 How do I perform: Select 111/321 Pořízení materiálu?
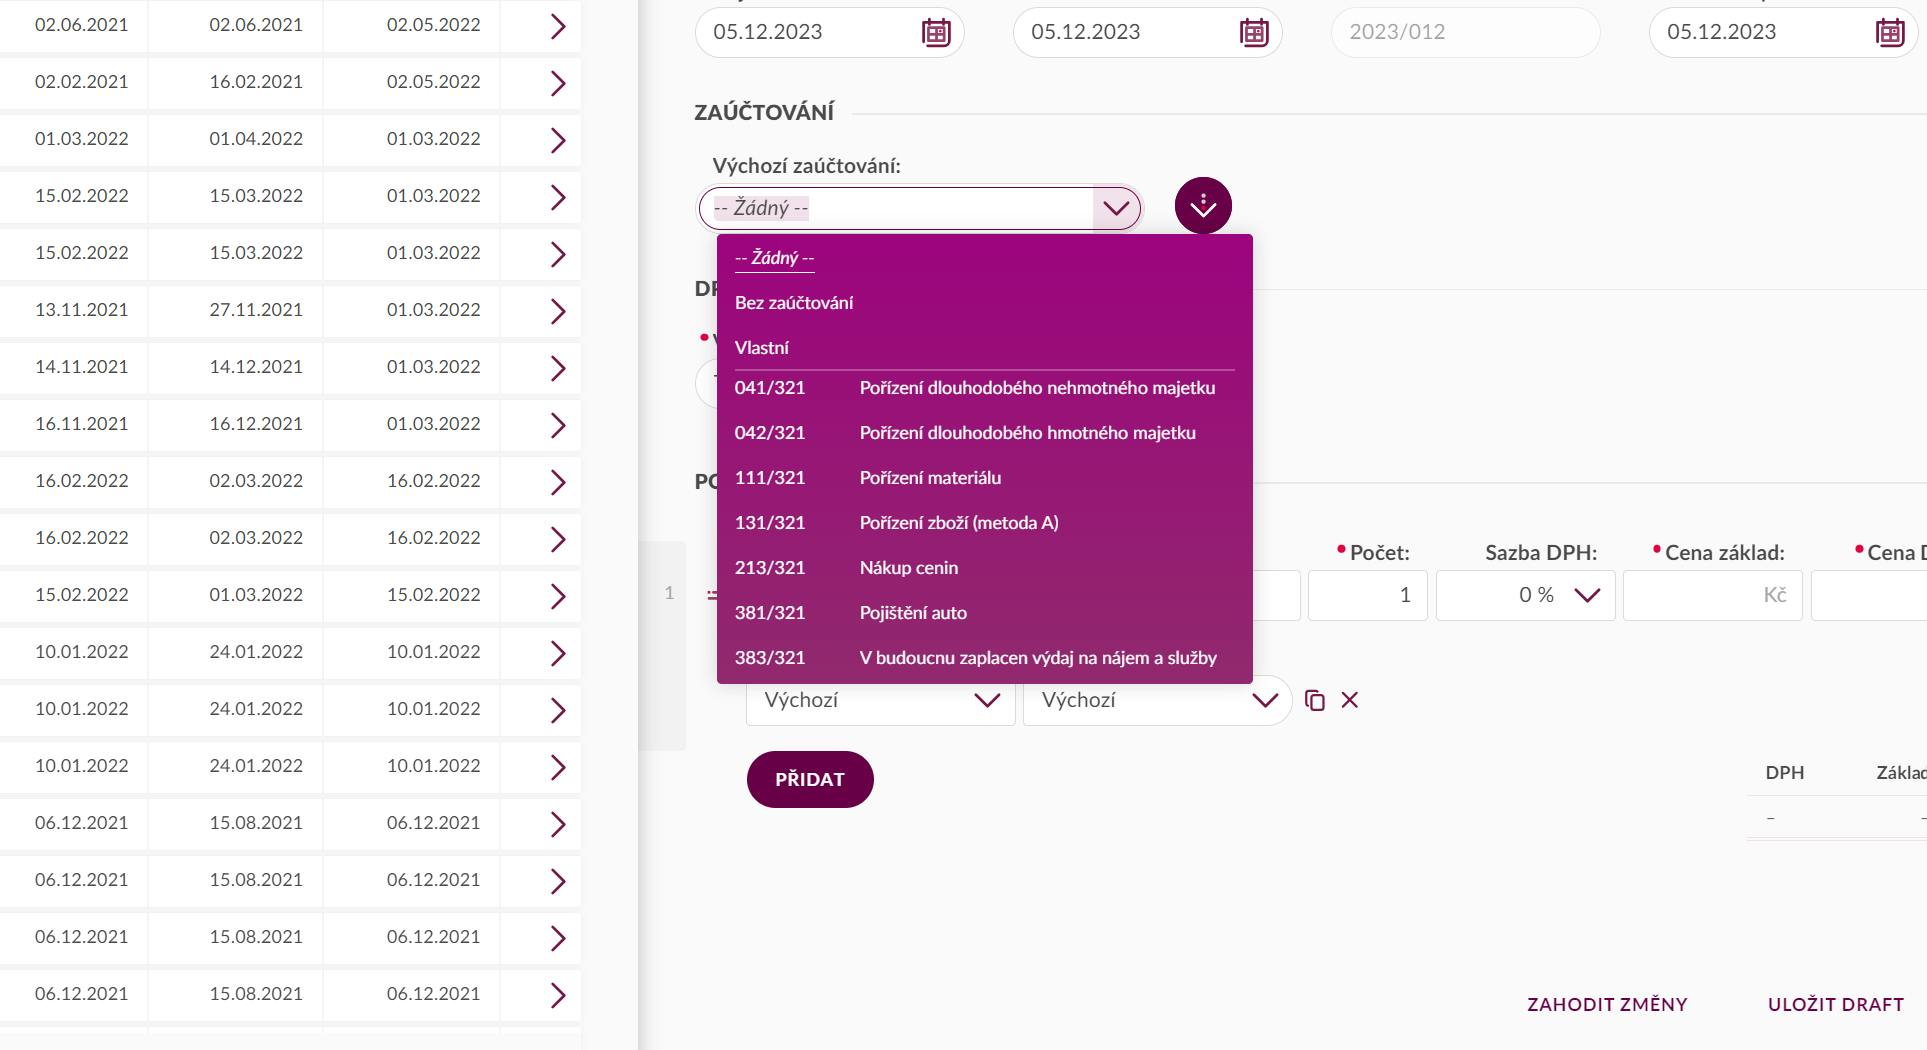[x=985, y=478]
